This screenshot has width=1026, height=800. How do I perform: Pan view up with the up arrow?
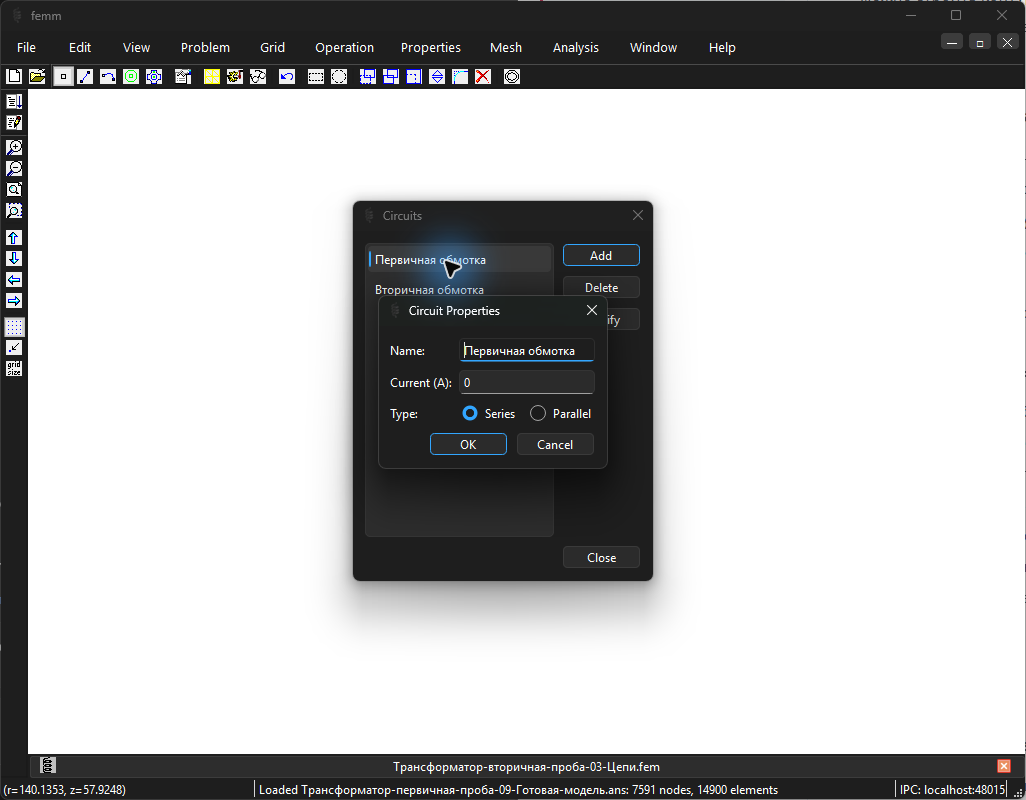(x=14, y=237)
